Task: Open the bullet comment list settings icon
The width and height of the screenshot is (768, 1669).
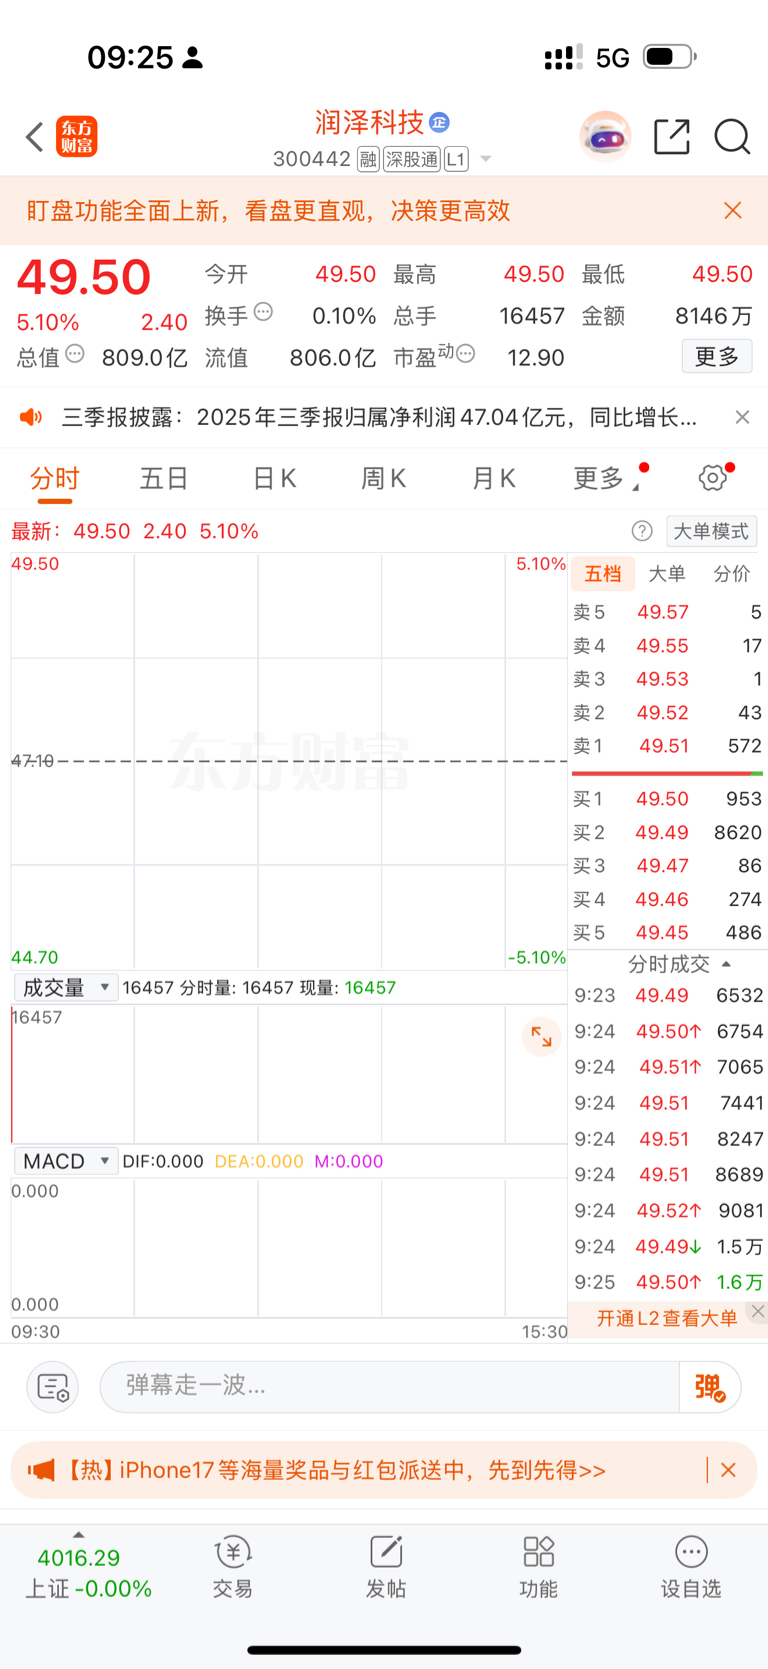Action: tap(52, 1387)
